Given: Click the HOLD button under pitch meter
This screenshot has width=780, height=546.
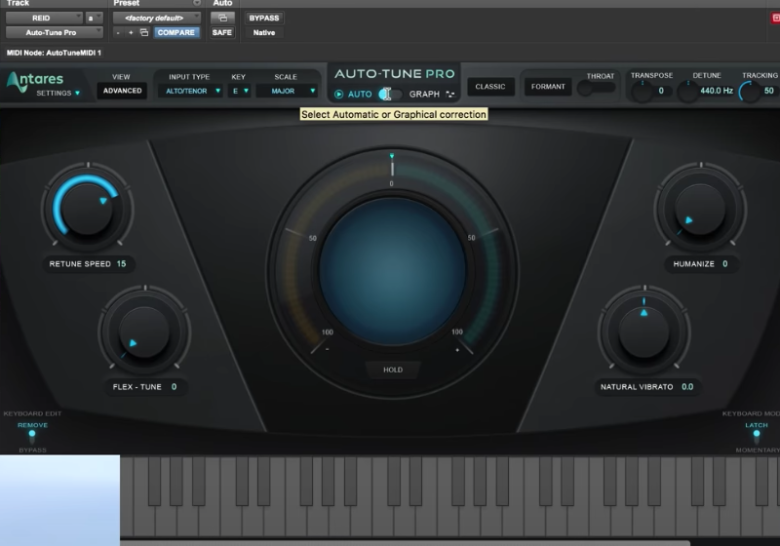Looking at the screenshot, I should 392,369.
